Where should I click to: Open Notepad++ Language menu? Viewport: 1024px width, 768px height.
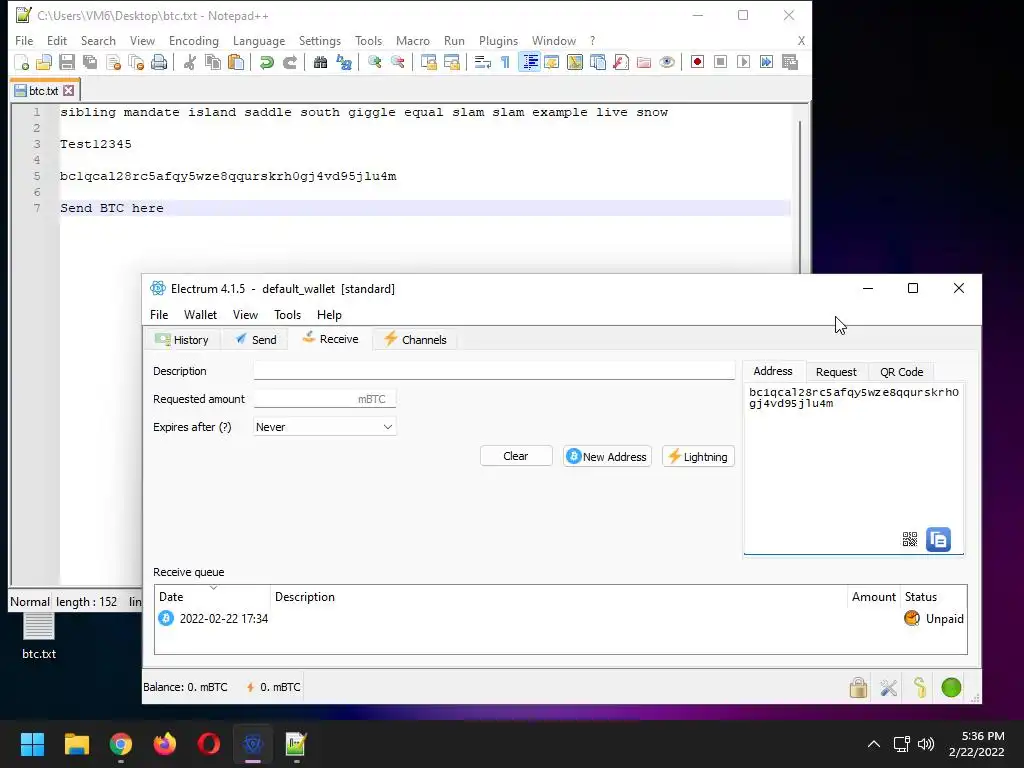click(x=259, y=40)
